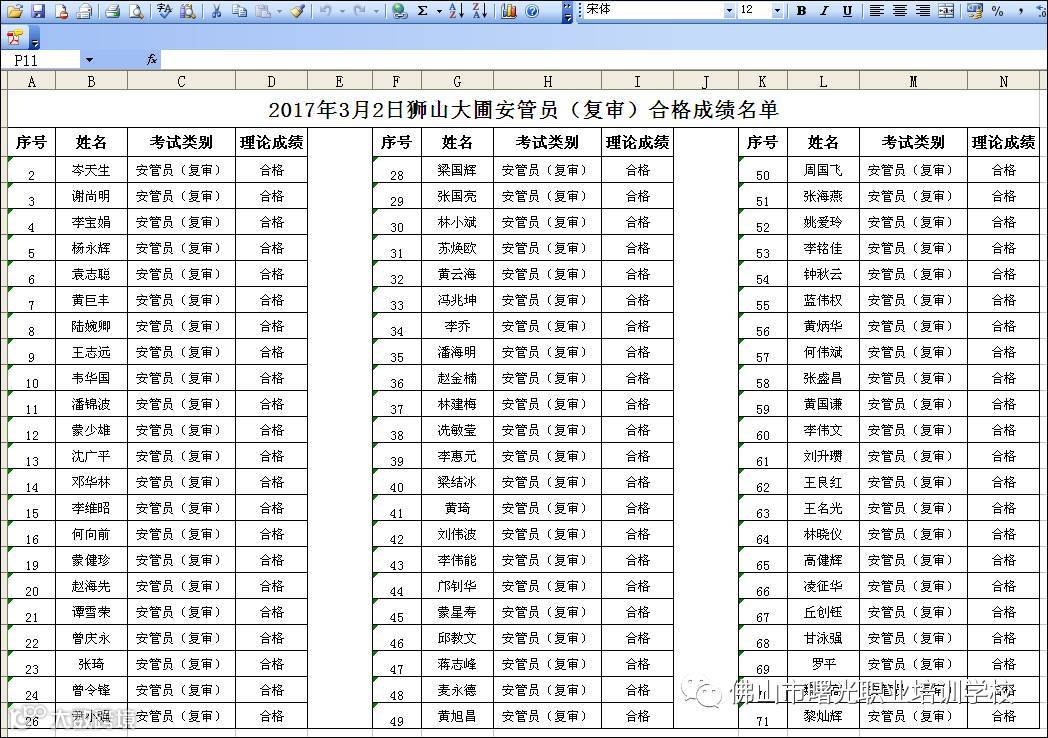Image resolution: width=1048 pixels, height=738 pixels.
Task: Click the Paste clipboard icon
Action: (263, 11)
